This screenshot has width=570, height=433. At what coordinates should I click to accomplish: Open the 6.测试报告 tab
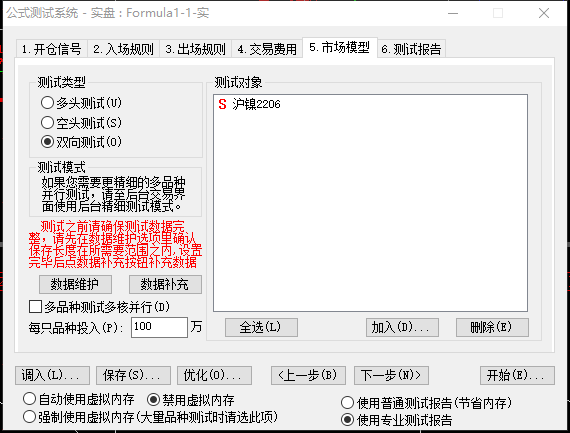click(412, 49)
